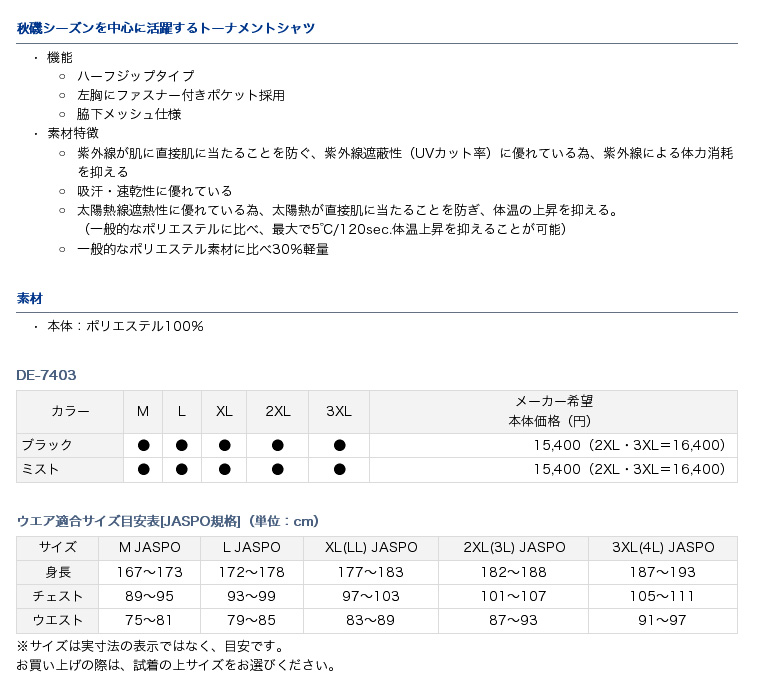Click the 'L' size column header
Image resolution: width=760 pixels, height=691 pixels.
click(x=182, y=411)
